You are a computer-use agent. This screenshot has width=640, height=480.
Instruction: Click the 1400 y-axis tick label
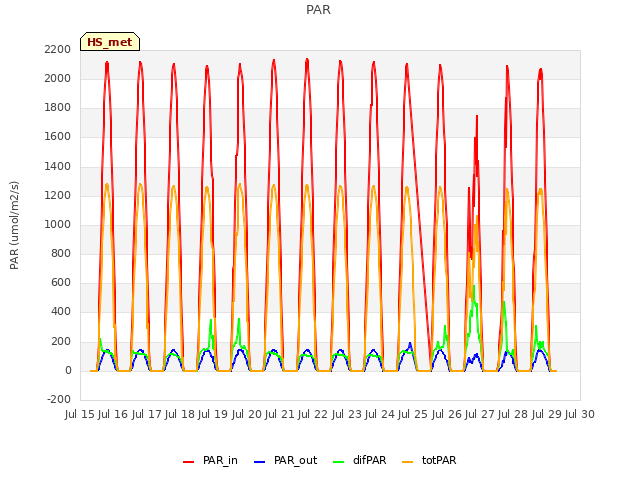pos(58,166)
